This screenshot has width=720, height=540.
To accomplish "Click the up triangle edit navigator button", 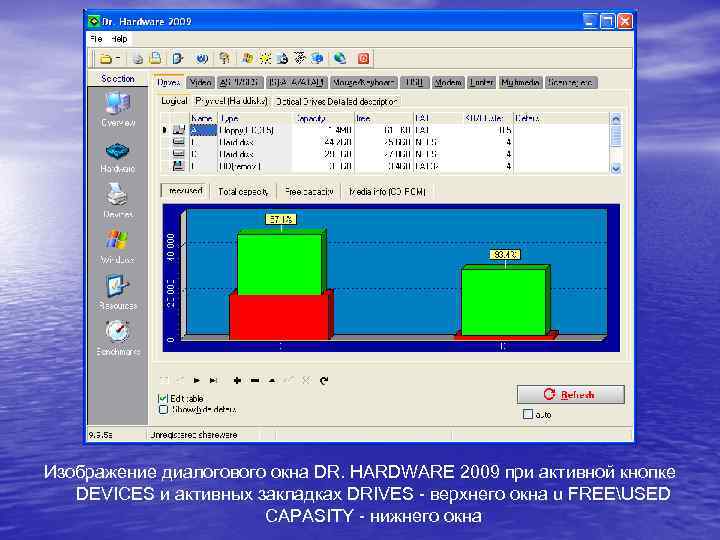I will point(272,380).
